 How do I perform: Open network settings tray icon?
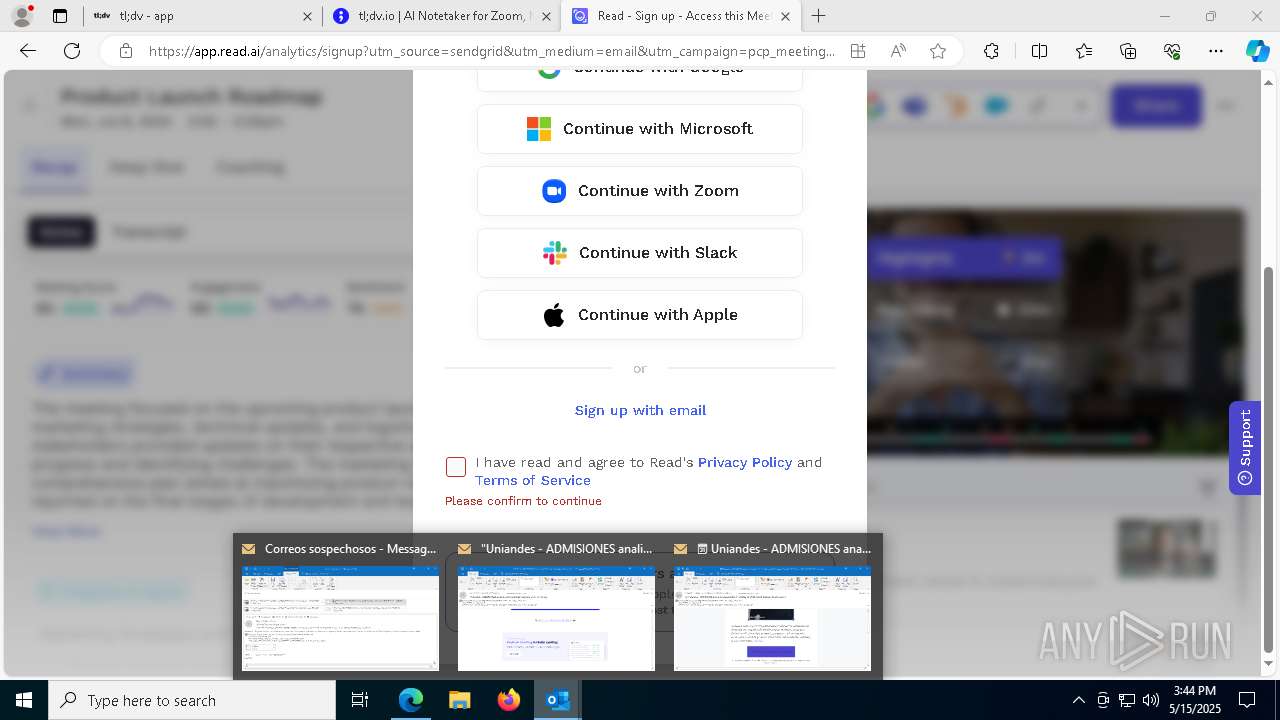(x=1127, y=700)
